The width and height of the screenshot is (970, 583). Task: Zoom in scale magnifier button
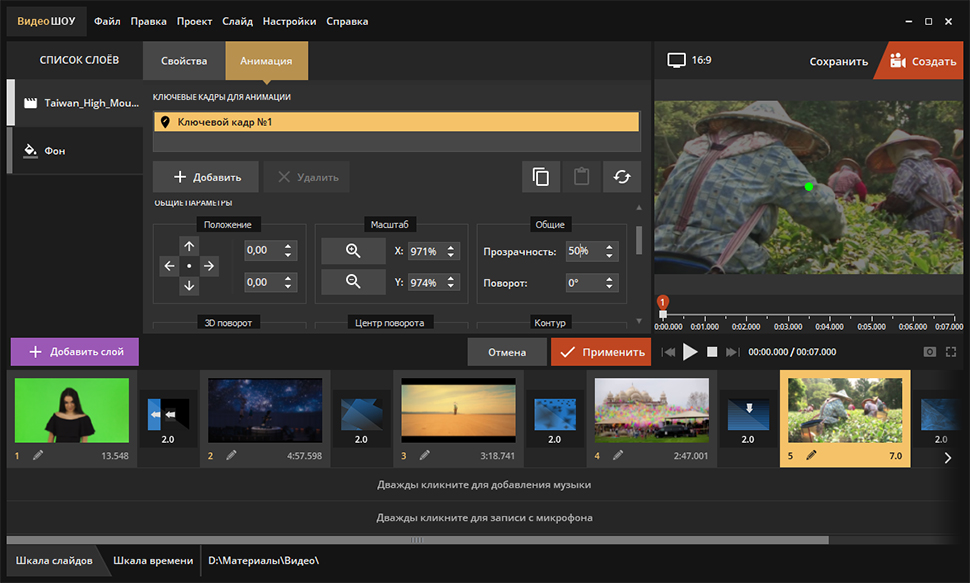coord(353,251)
